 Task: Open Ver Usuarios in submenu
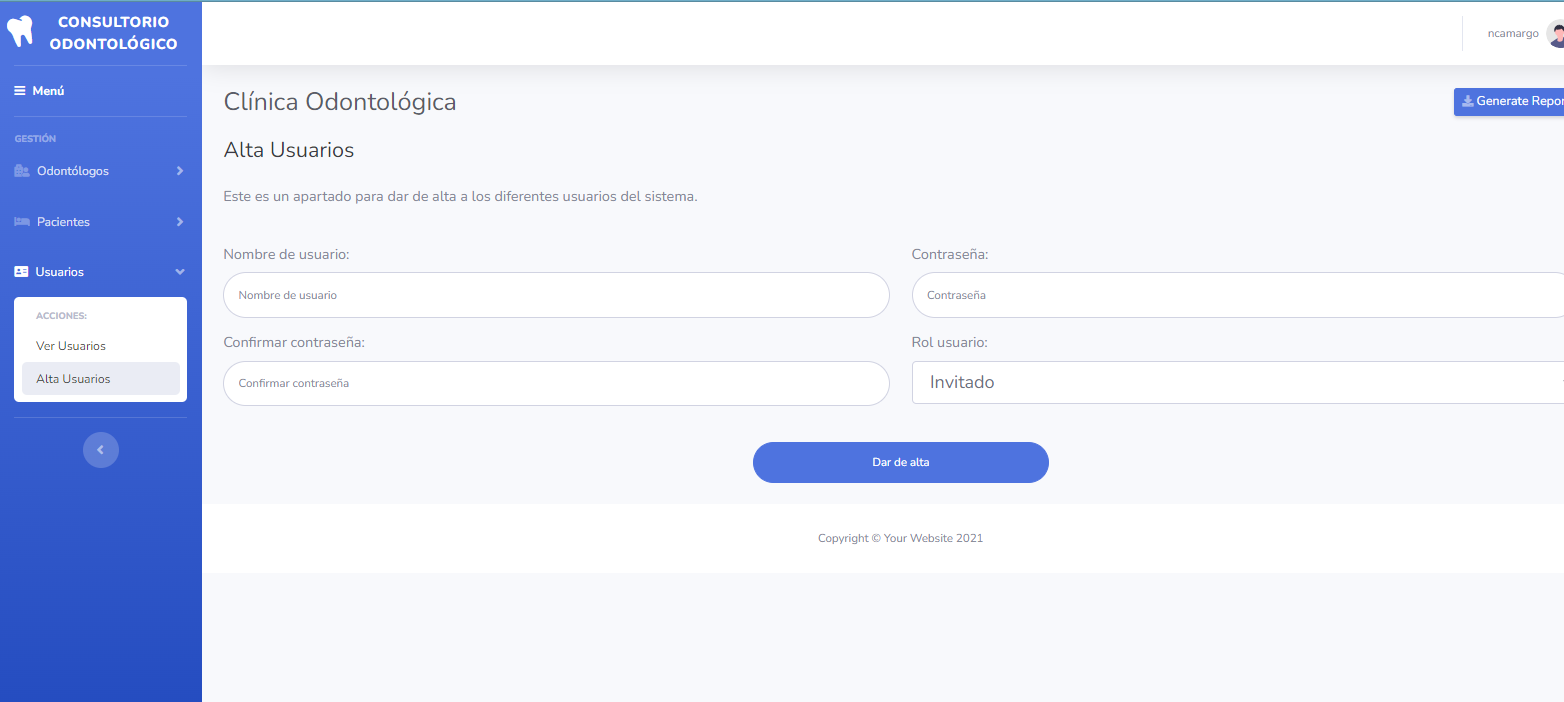tap(101, 346)
